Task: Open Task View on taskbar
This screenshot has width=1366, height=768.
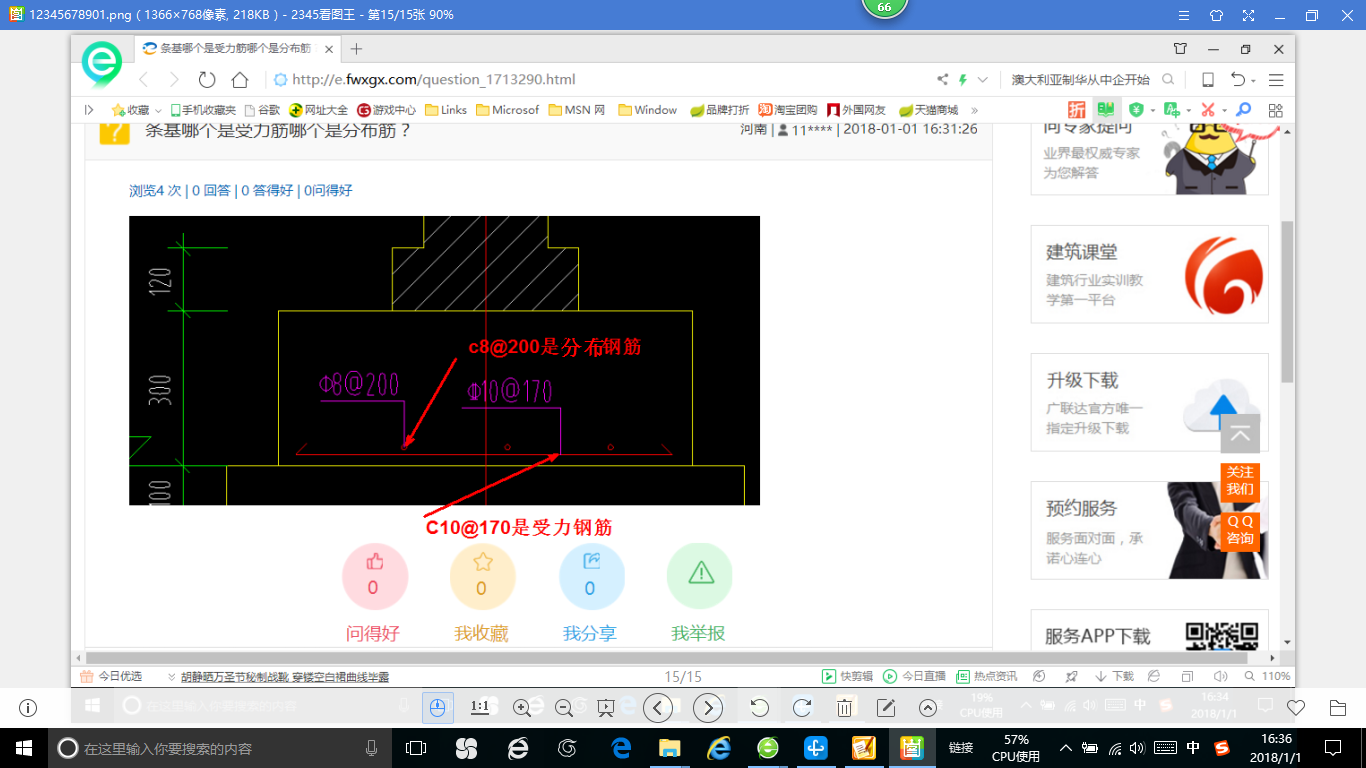Action: [415, 747]
